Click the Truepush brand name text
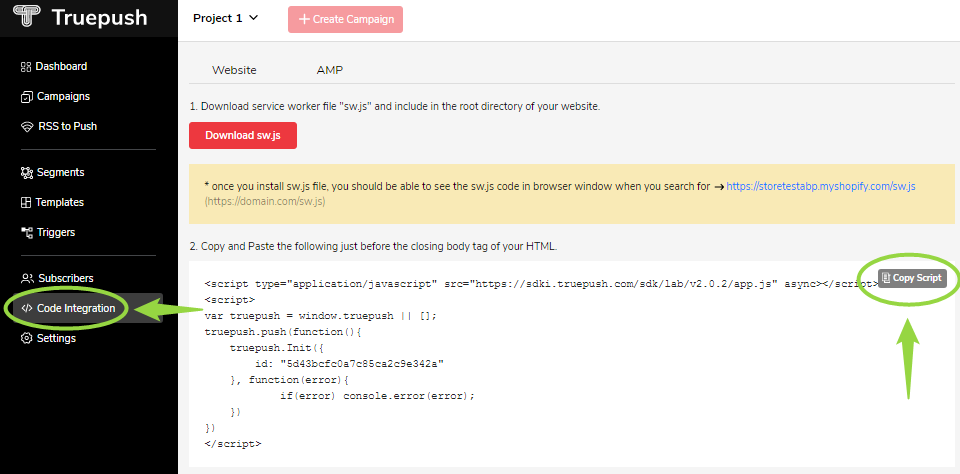Image resolution: width=960 pixels, height=474 pixels. click(x=100, y=17)
